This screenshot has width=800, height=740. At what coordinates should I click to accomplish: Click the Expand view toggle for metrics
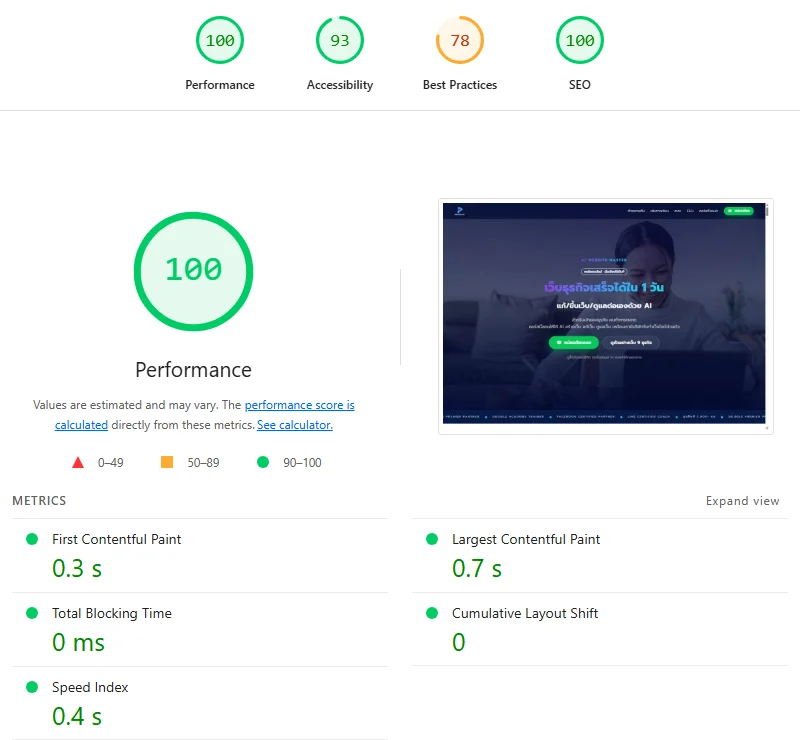point(742,501)
